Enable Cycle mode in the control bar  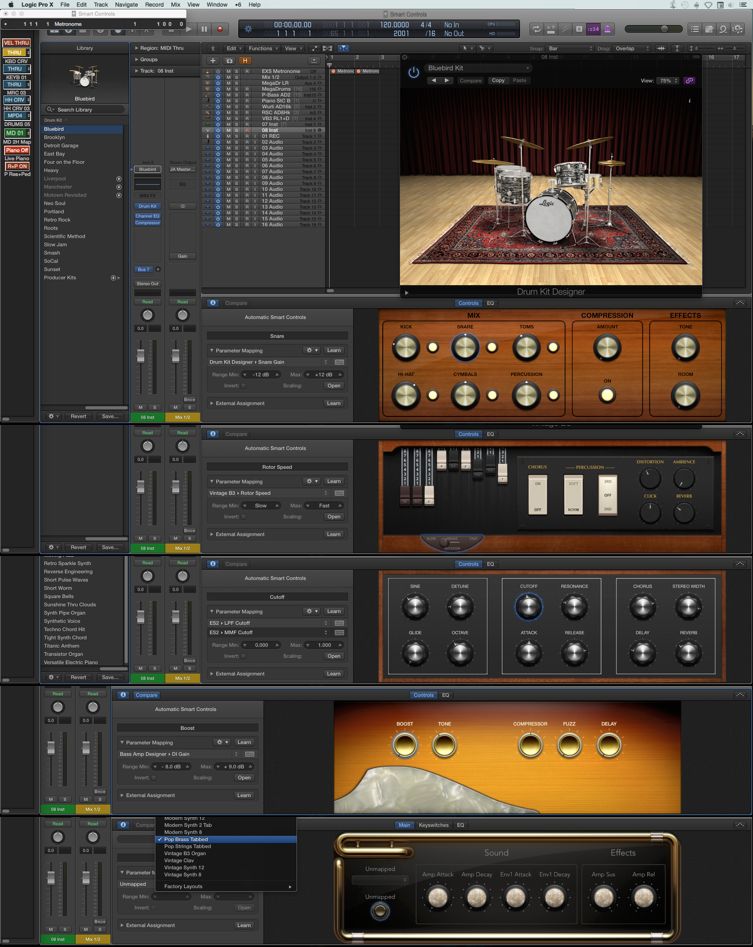click(x=536, y=28)
